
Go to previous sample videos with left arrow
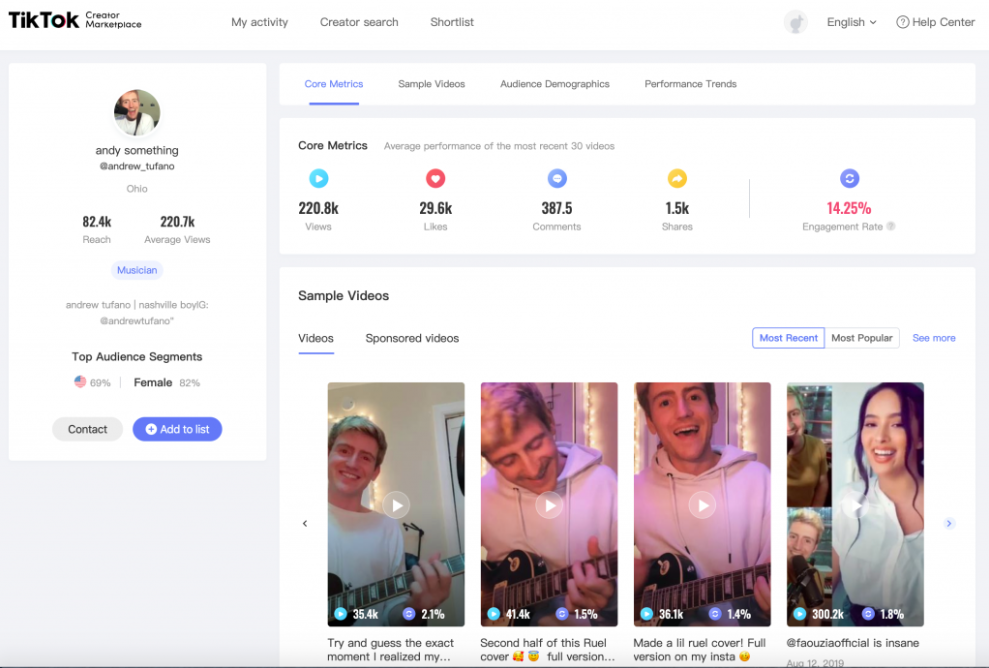click(x=305, y=523)
